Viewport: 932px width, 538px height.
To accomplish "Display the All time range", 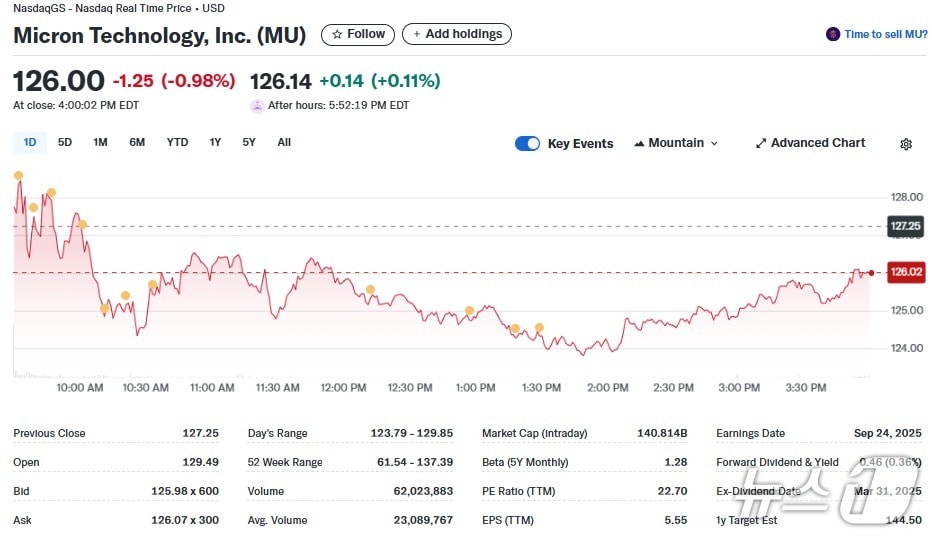I will tap(284, 143).
